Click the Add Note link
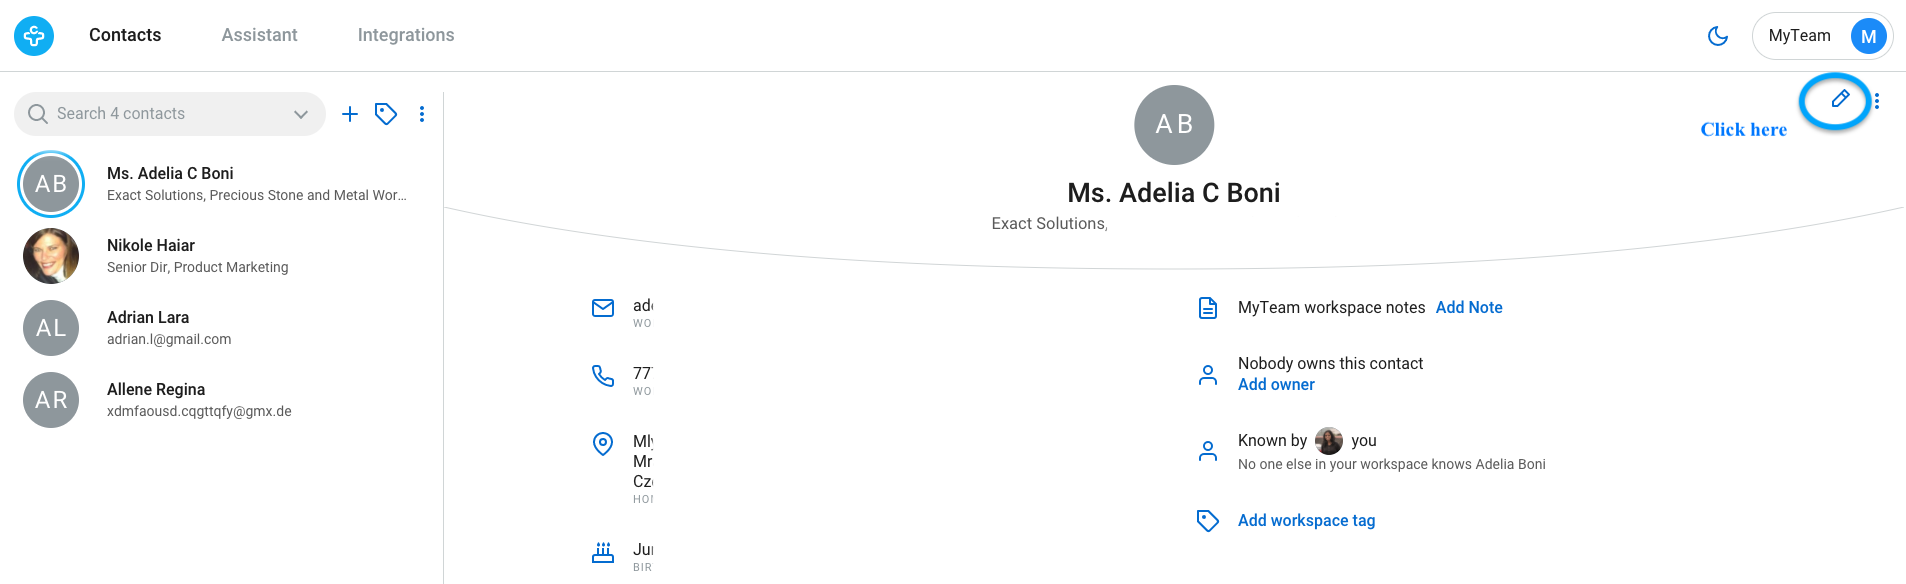The height and width of the screenshot is (584, 1906). pyautogui.click(x=1469, y=307)
